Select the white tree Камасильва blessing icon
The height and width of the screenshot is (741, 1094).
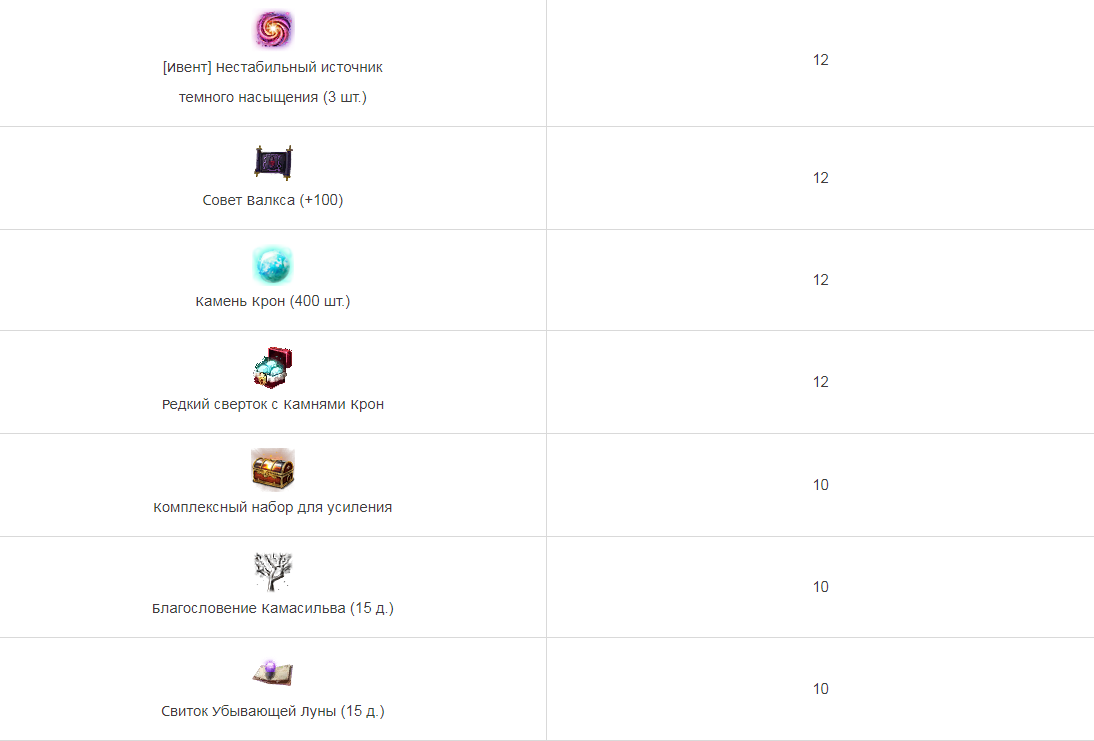pyautogui.click(x=273, y=571)
